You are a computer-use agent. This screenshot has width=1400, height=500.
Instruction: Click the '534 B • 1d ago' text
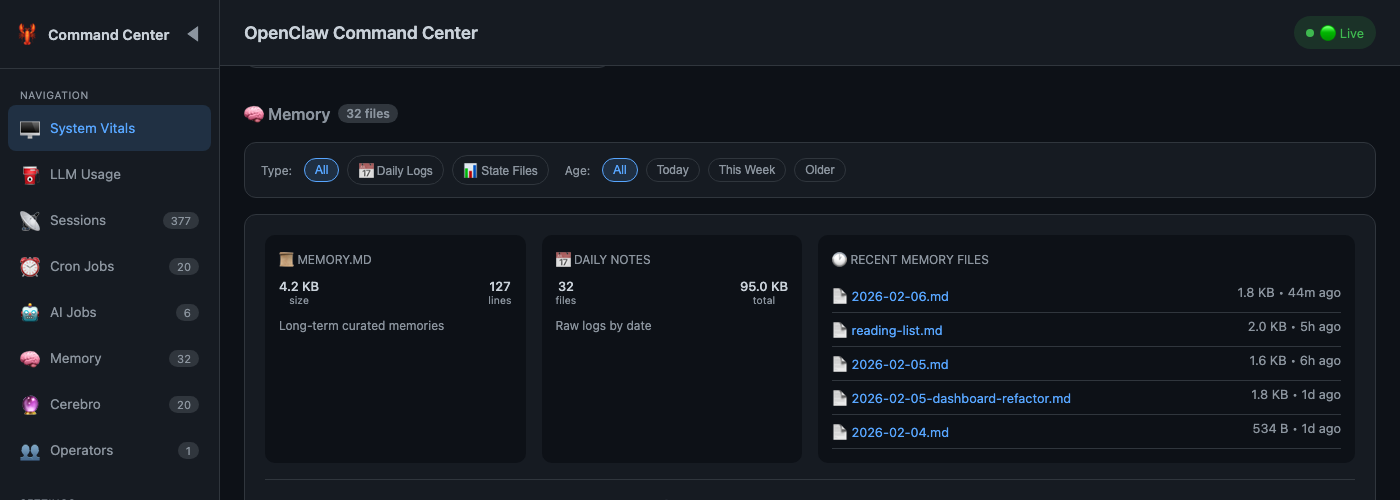(x=1297, y=429)
